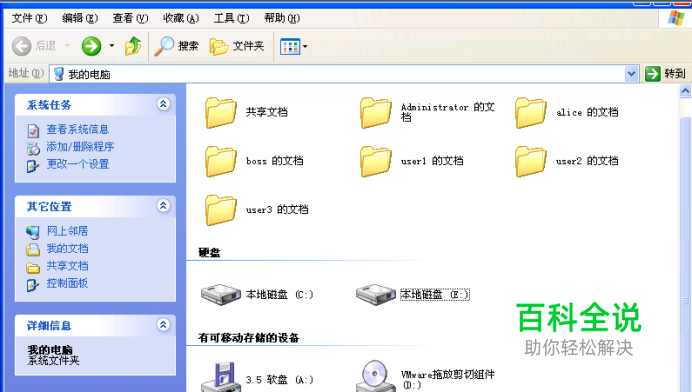Select the boss 的文档 folder icon
692x392 pixels.
pos(221,162)
